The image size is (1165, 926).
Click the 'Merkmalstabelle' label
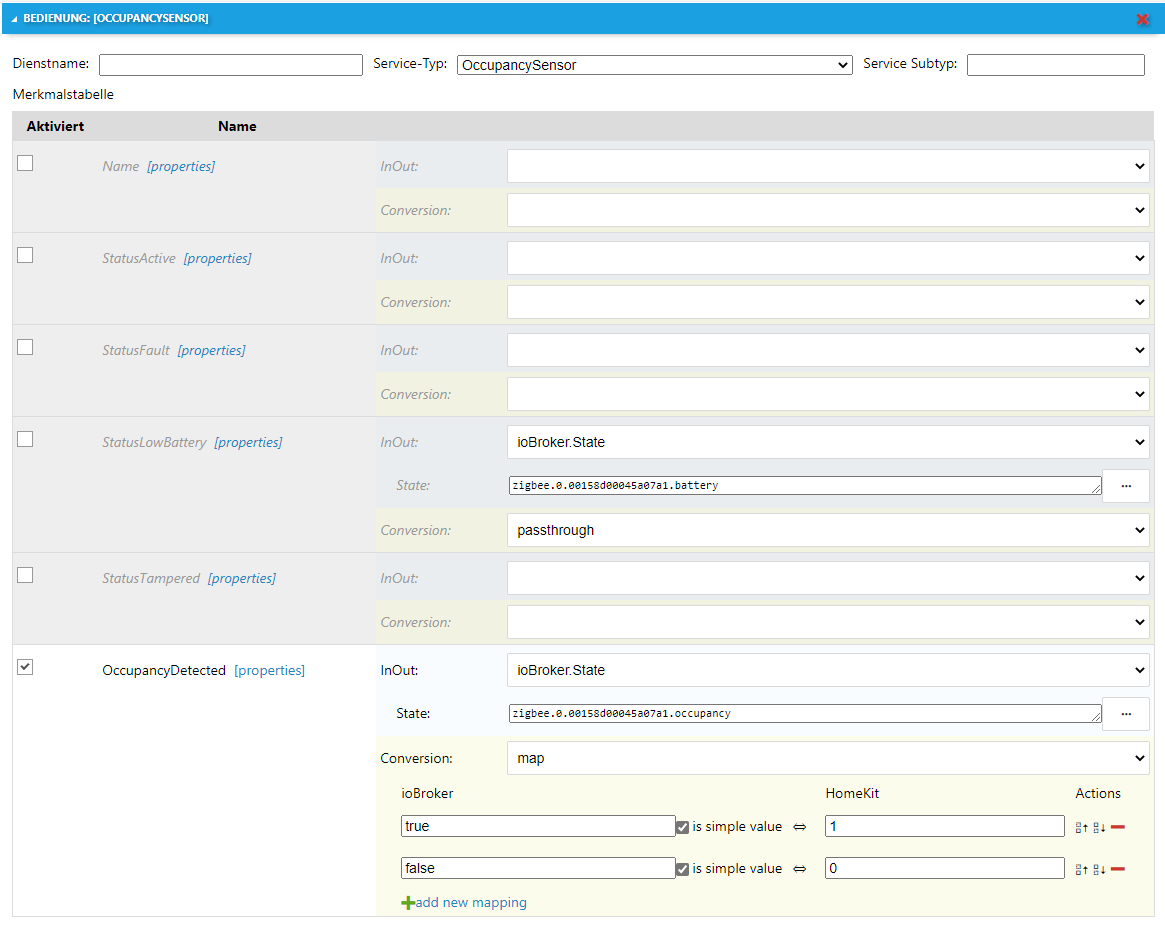point(63,95)
